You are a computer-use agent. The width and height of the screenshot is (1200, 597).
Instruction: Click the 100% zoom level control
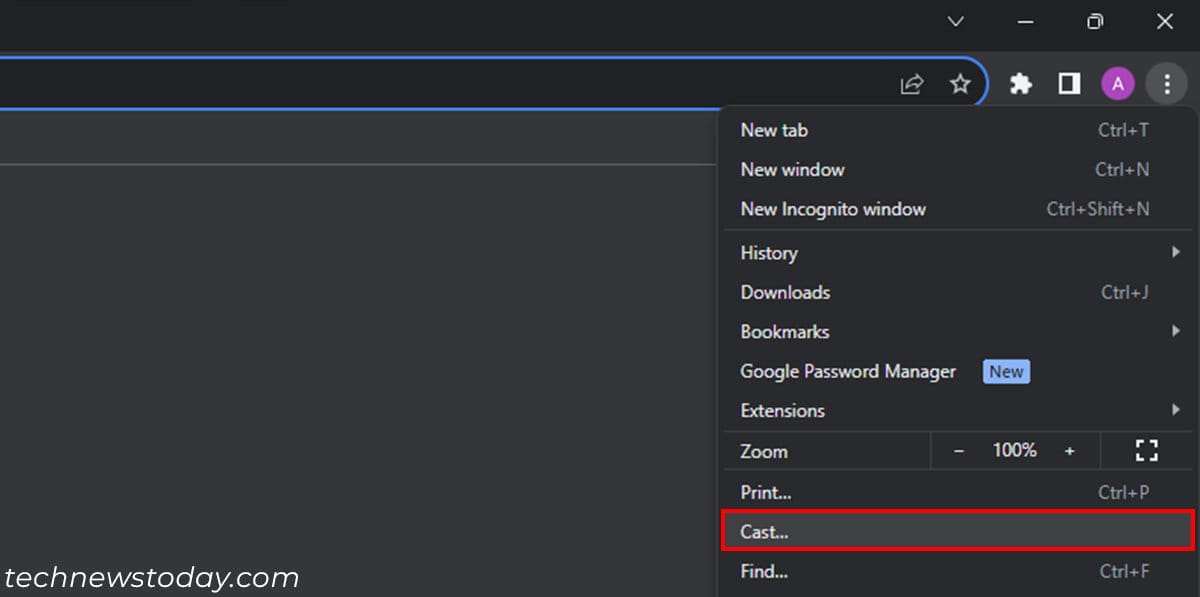[1014, 450]
